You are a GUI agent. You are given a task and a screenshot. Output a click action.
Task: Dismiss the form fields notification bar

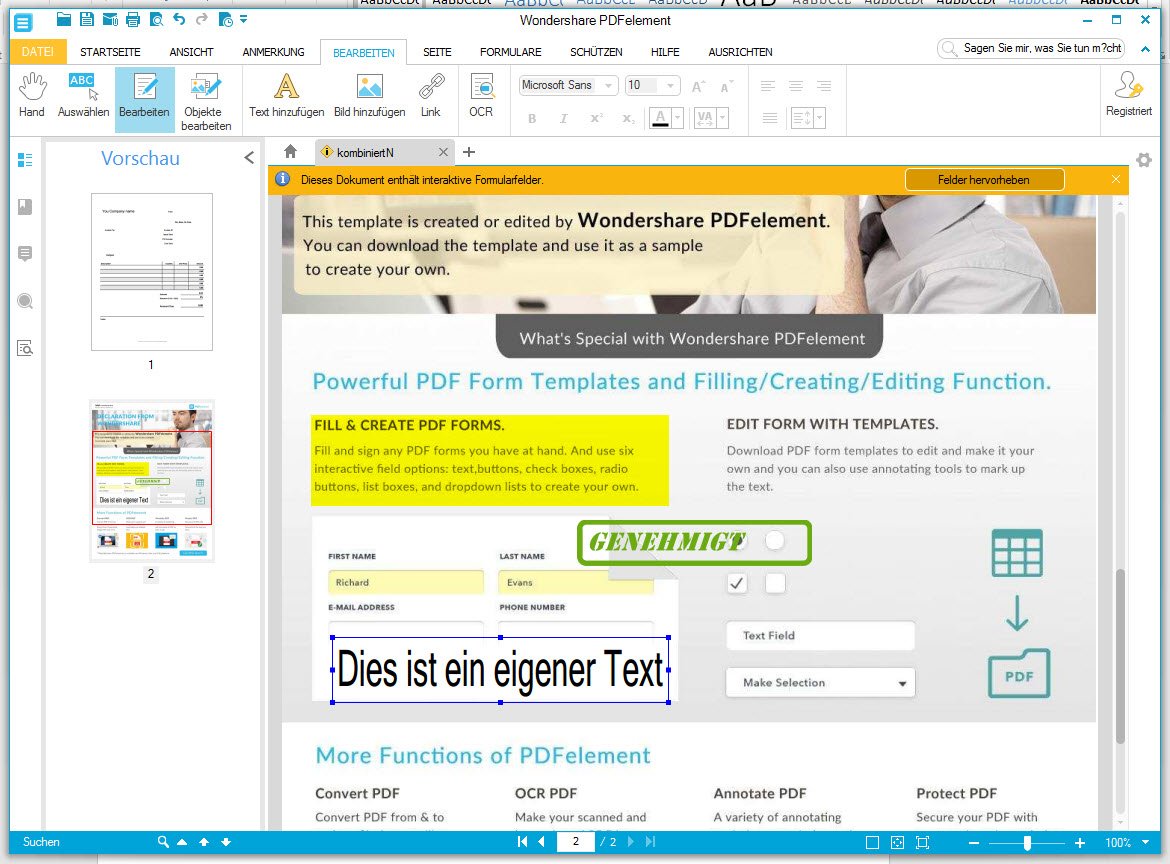(x=1116, y=179)
